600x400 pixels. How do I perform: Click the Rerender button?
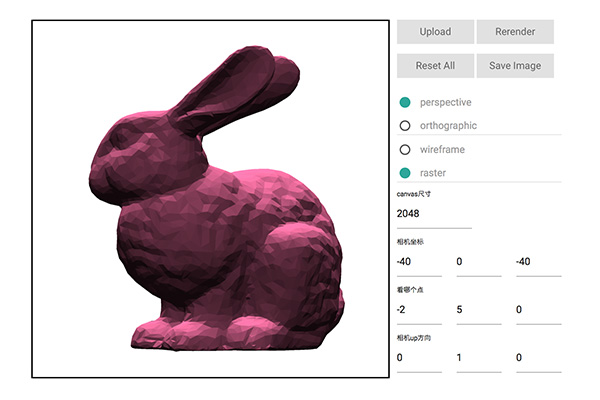515,32
